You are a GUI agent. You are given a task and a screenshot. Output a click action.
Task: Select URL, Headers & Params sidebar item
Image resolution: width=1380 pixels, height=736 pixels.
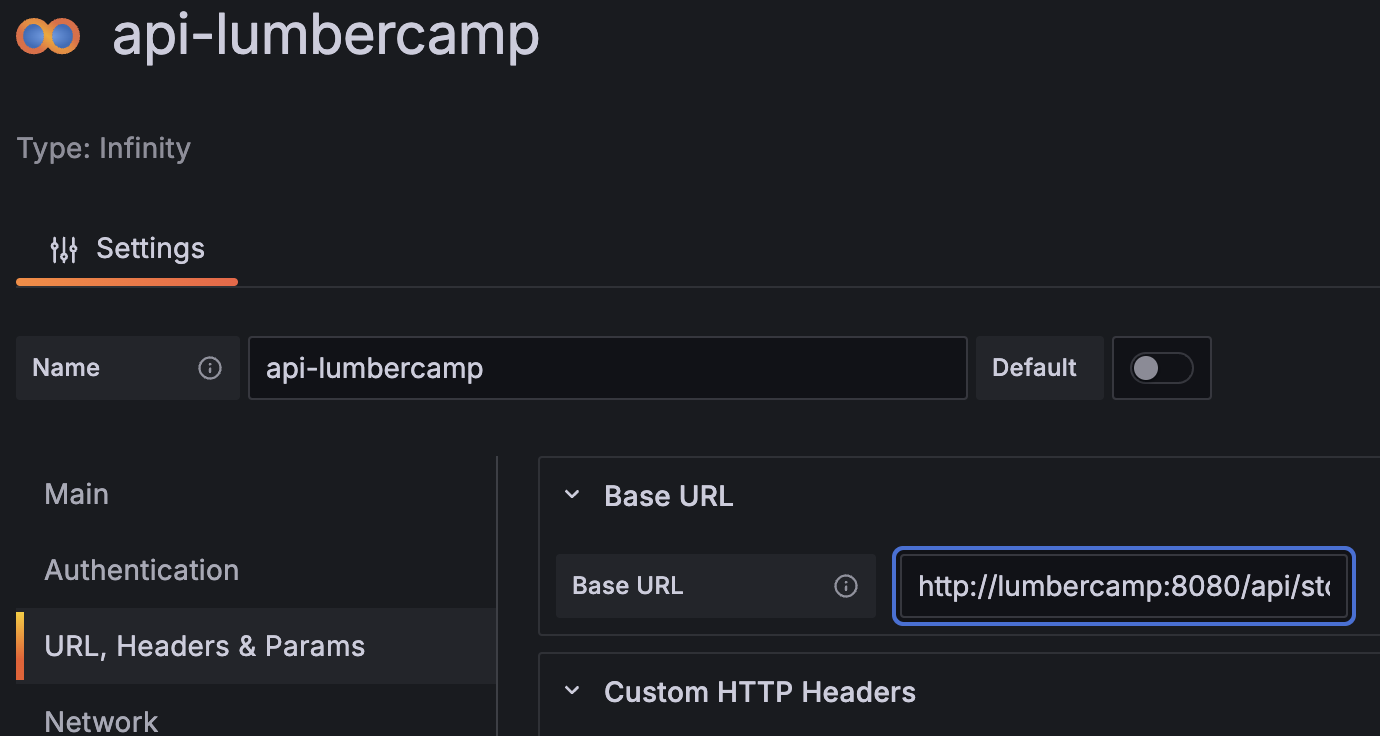(x=205, y=646)
